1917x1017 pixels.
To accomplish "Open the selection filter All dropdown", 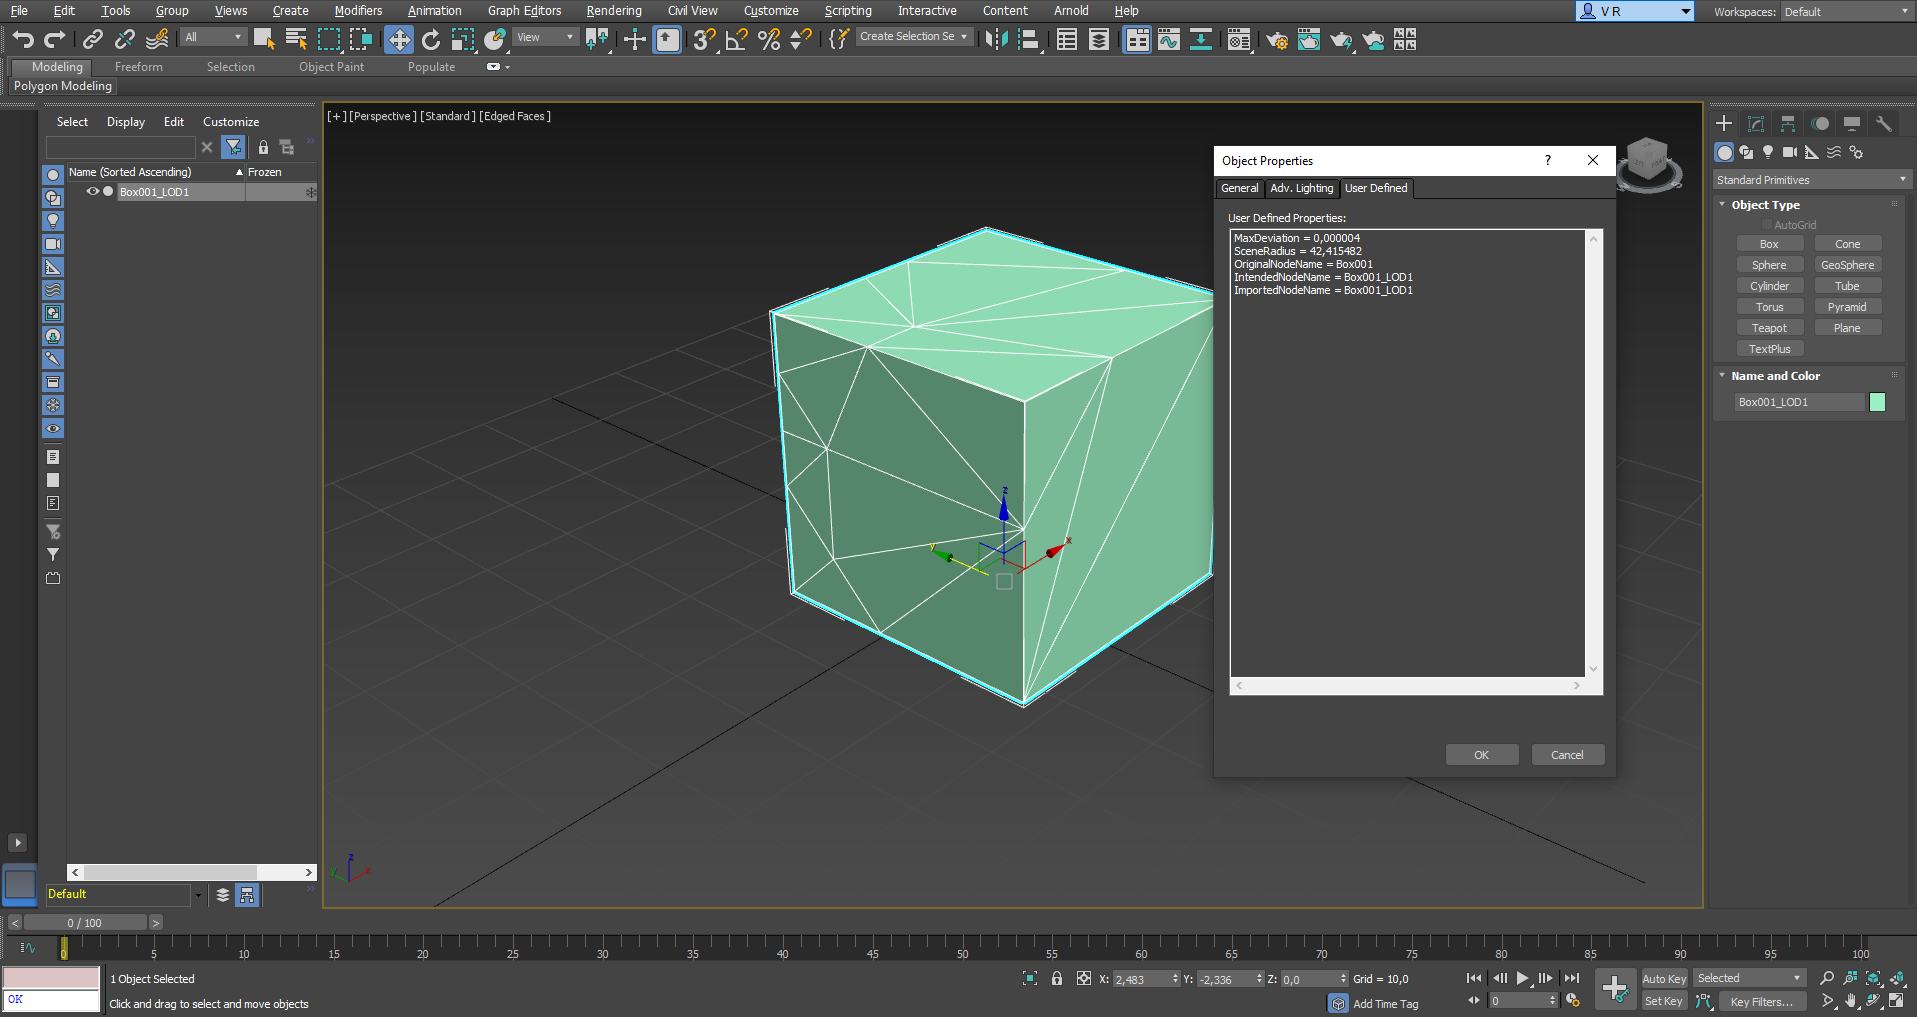I will coord(213,38).
